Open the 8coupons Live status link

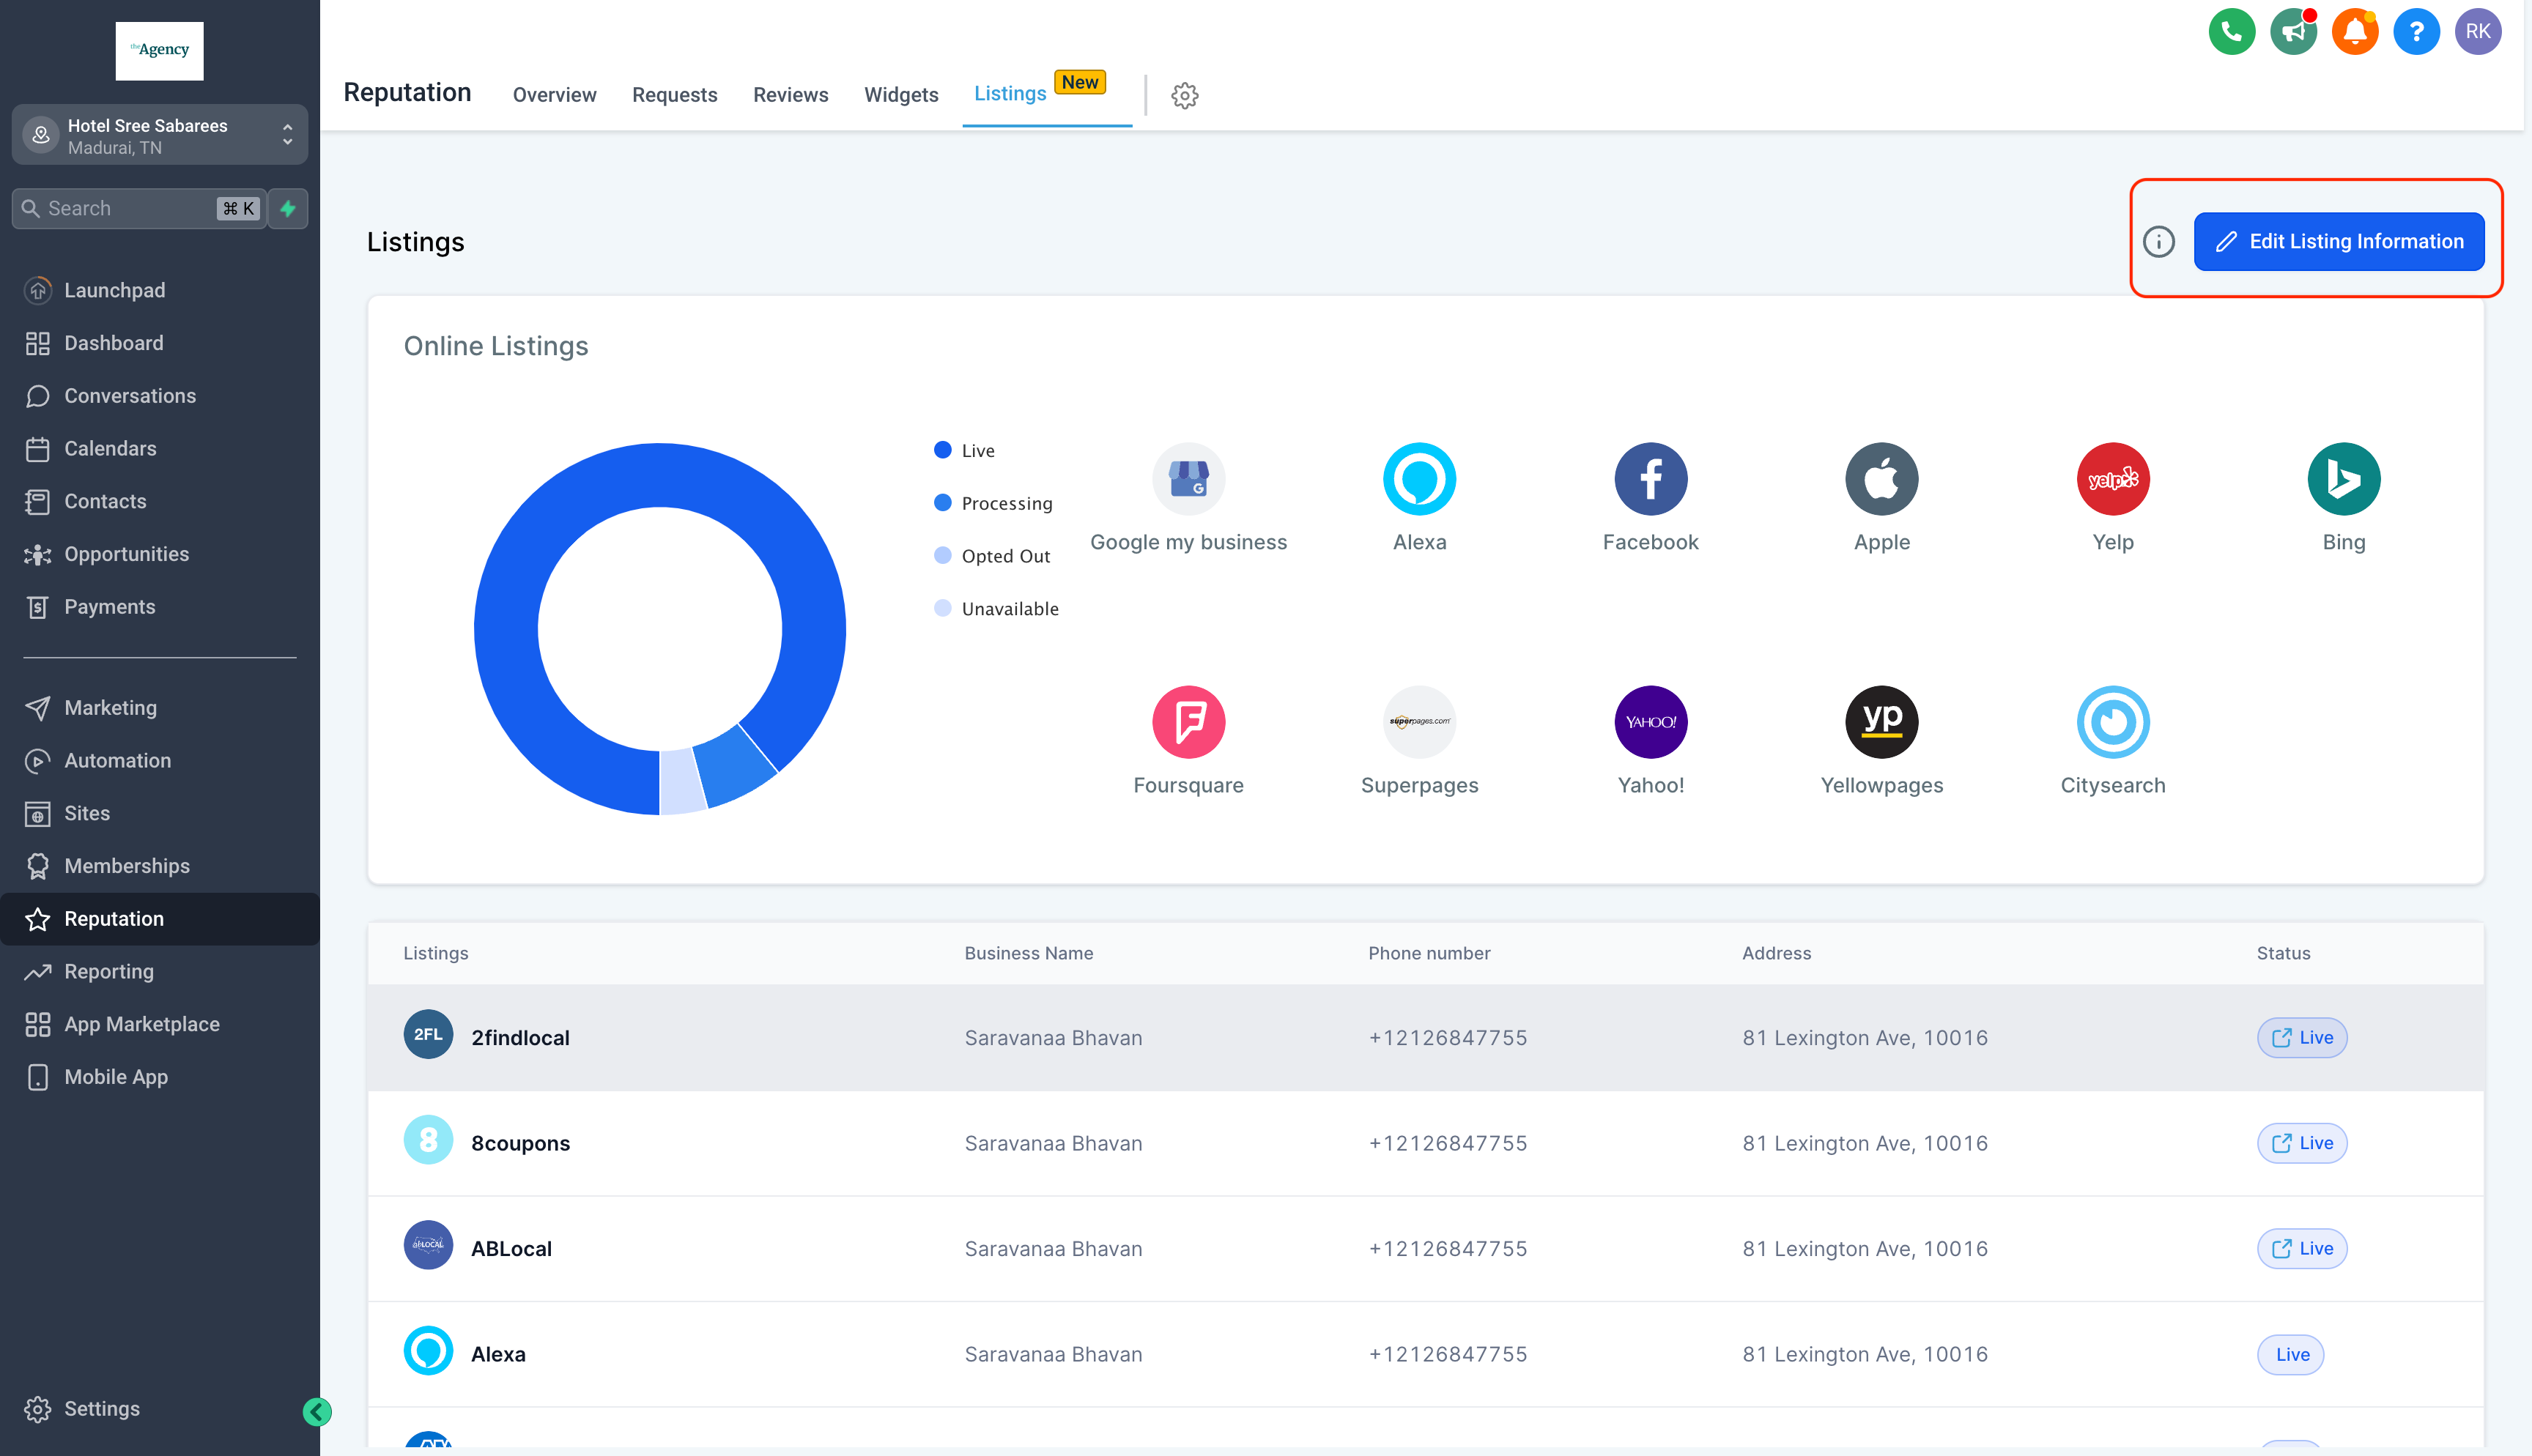(2301, 1143)
